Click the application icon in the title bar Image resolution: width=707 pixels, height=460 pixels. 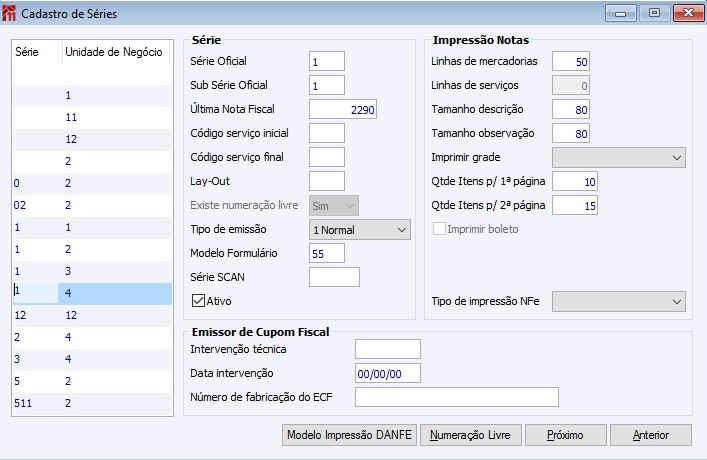click(x=11, y=12)
